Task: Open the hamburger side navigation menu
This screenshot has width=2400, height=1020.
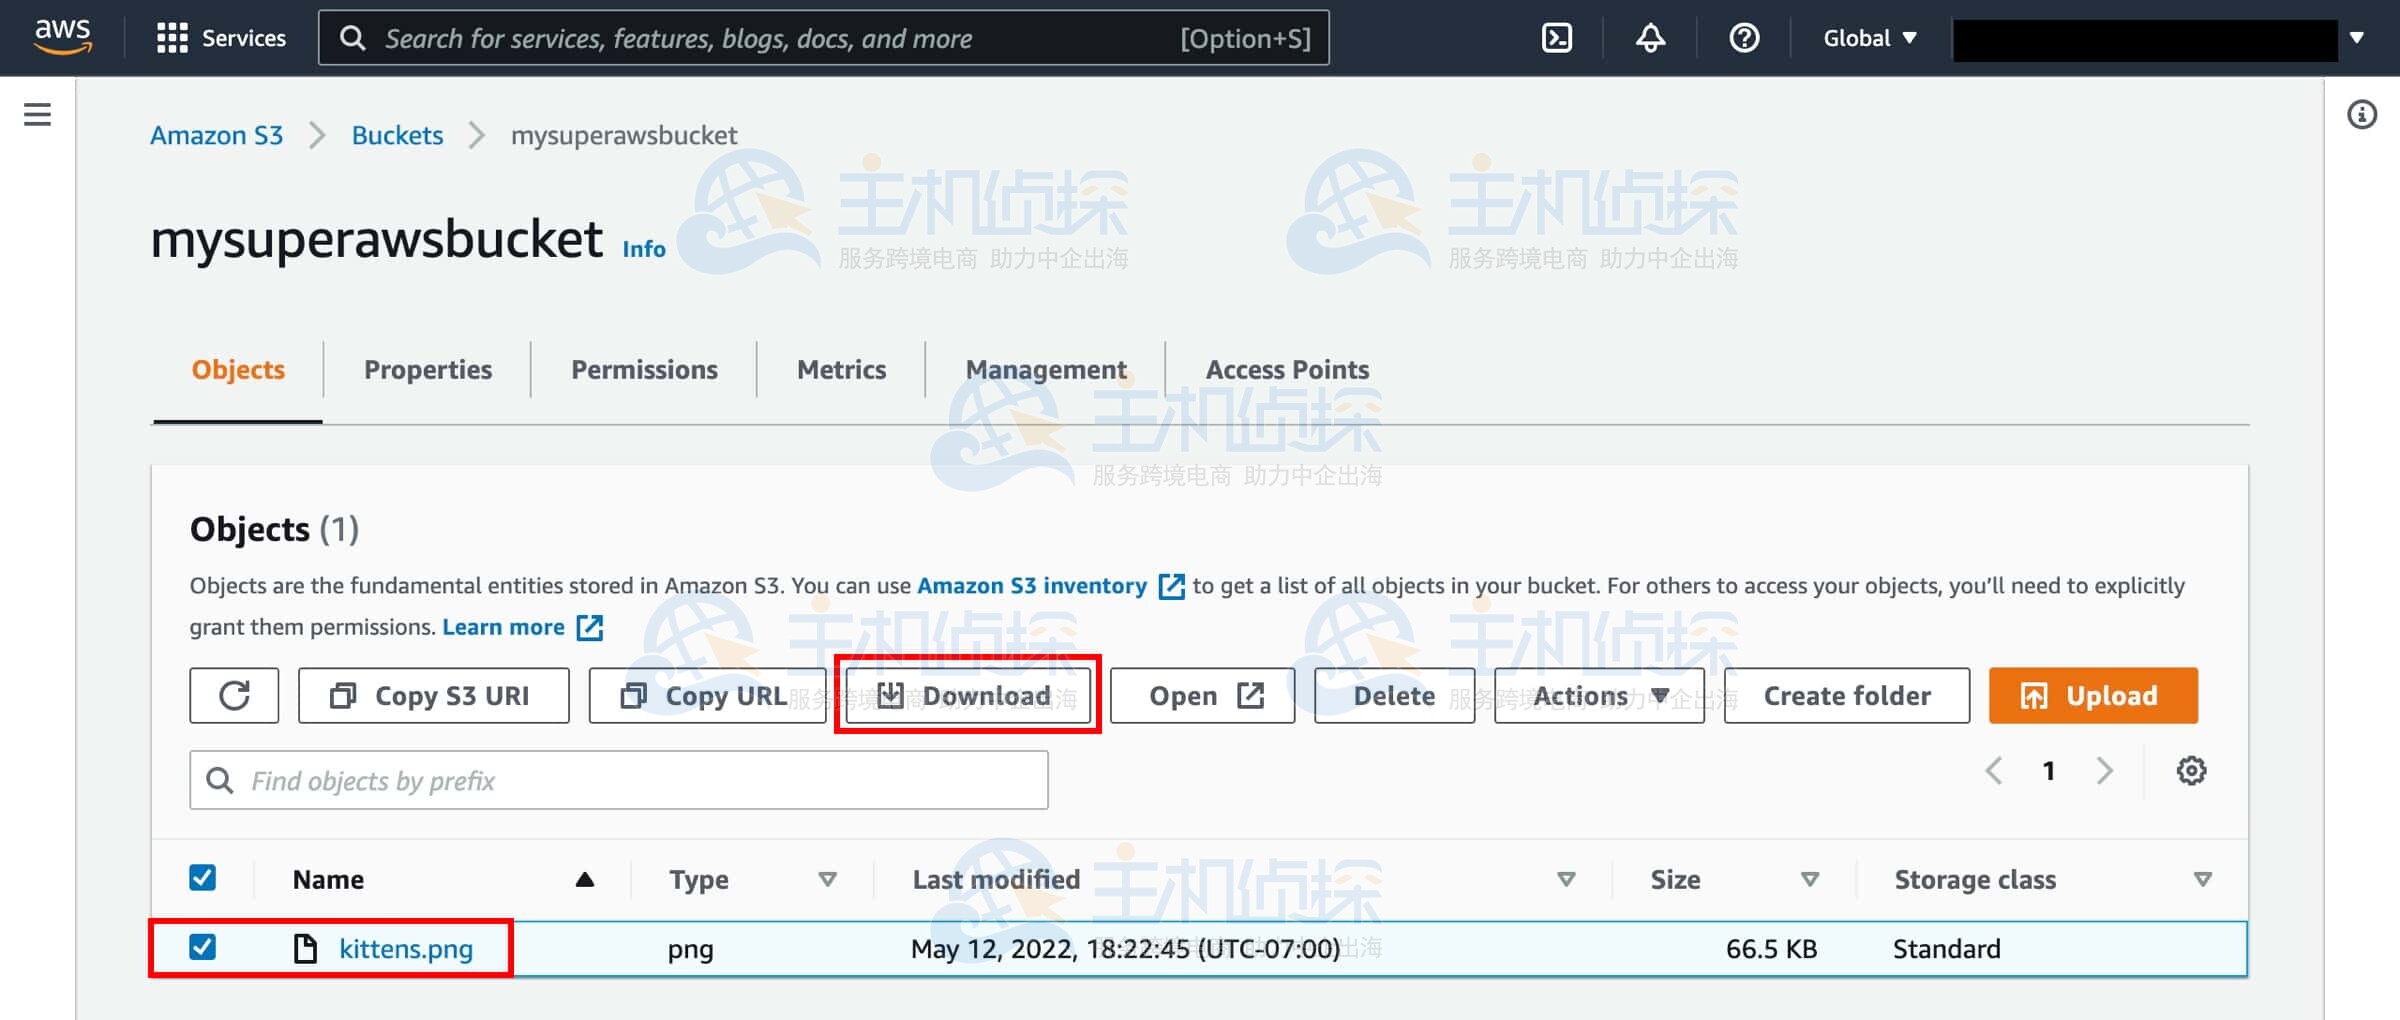Action: pos(37,115)
